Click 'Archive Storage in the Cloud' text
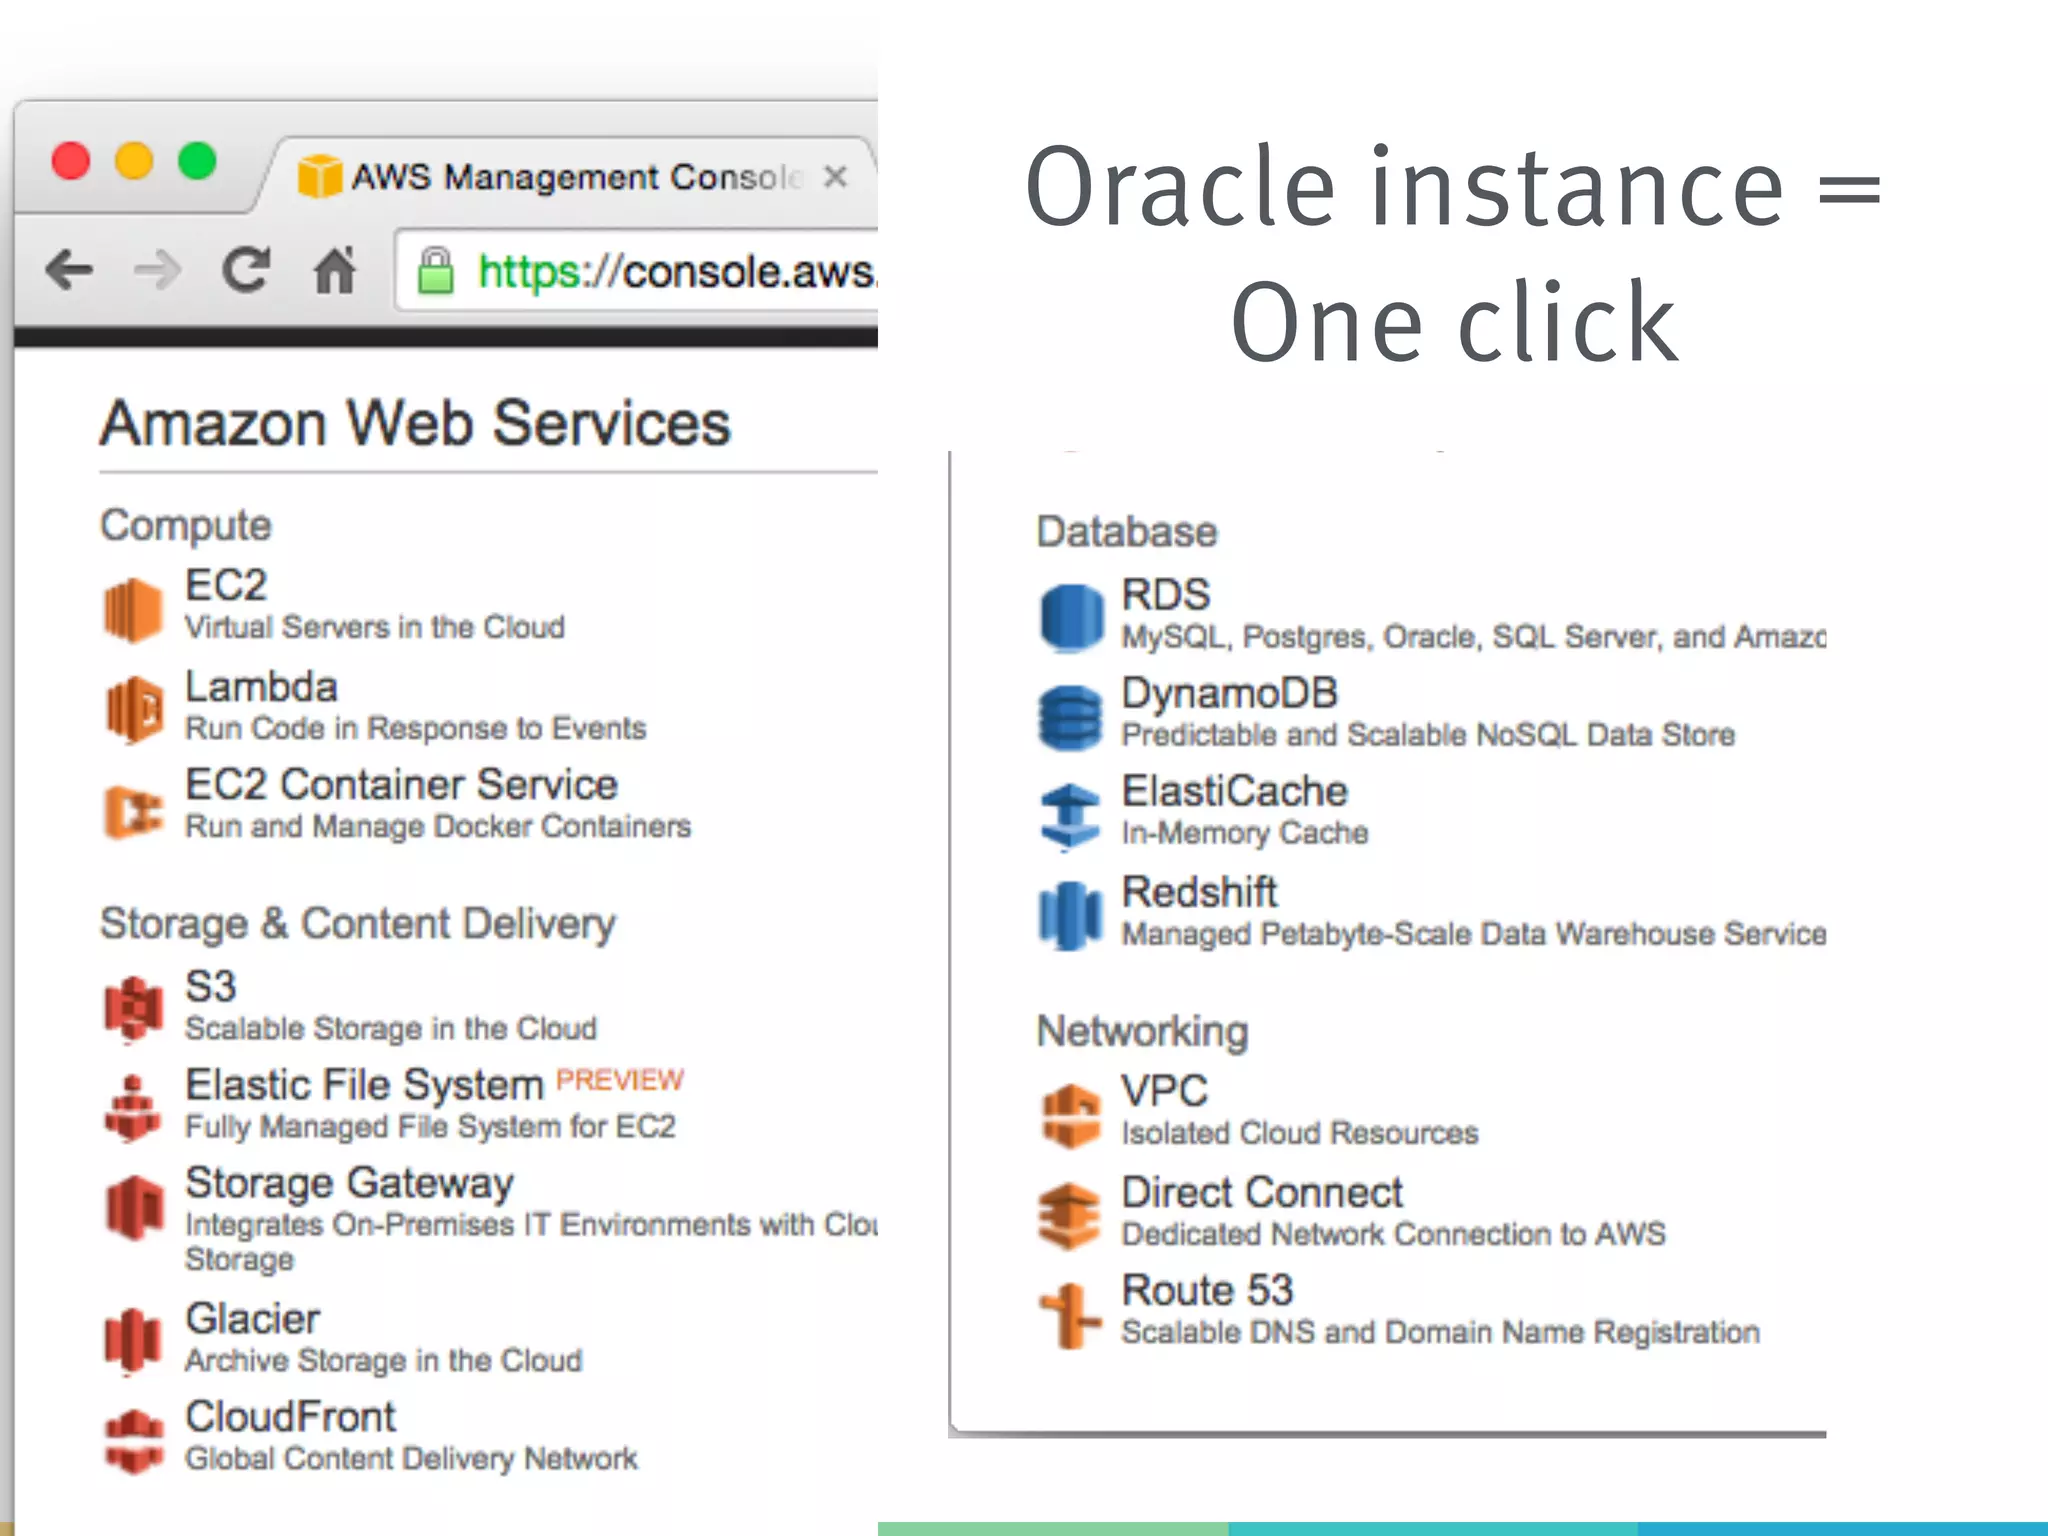 pyautogui.click(x=384, y=1360)
